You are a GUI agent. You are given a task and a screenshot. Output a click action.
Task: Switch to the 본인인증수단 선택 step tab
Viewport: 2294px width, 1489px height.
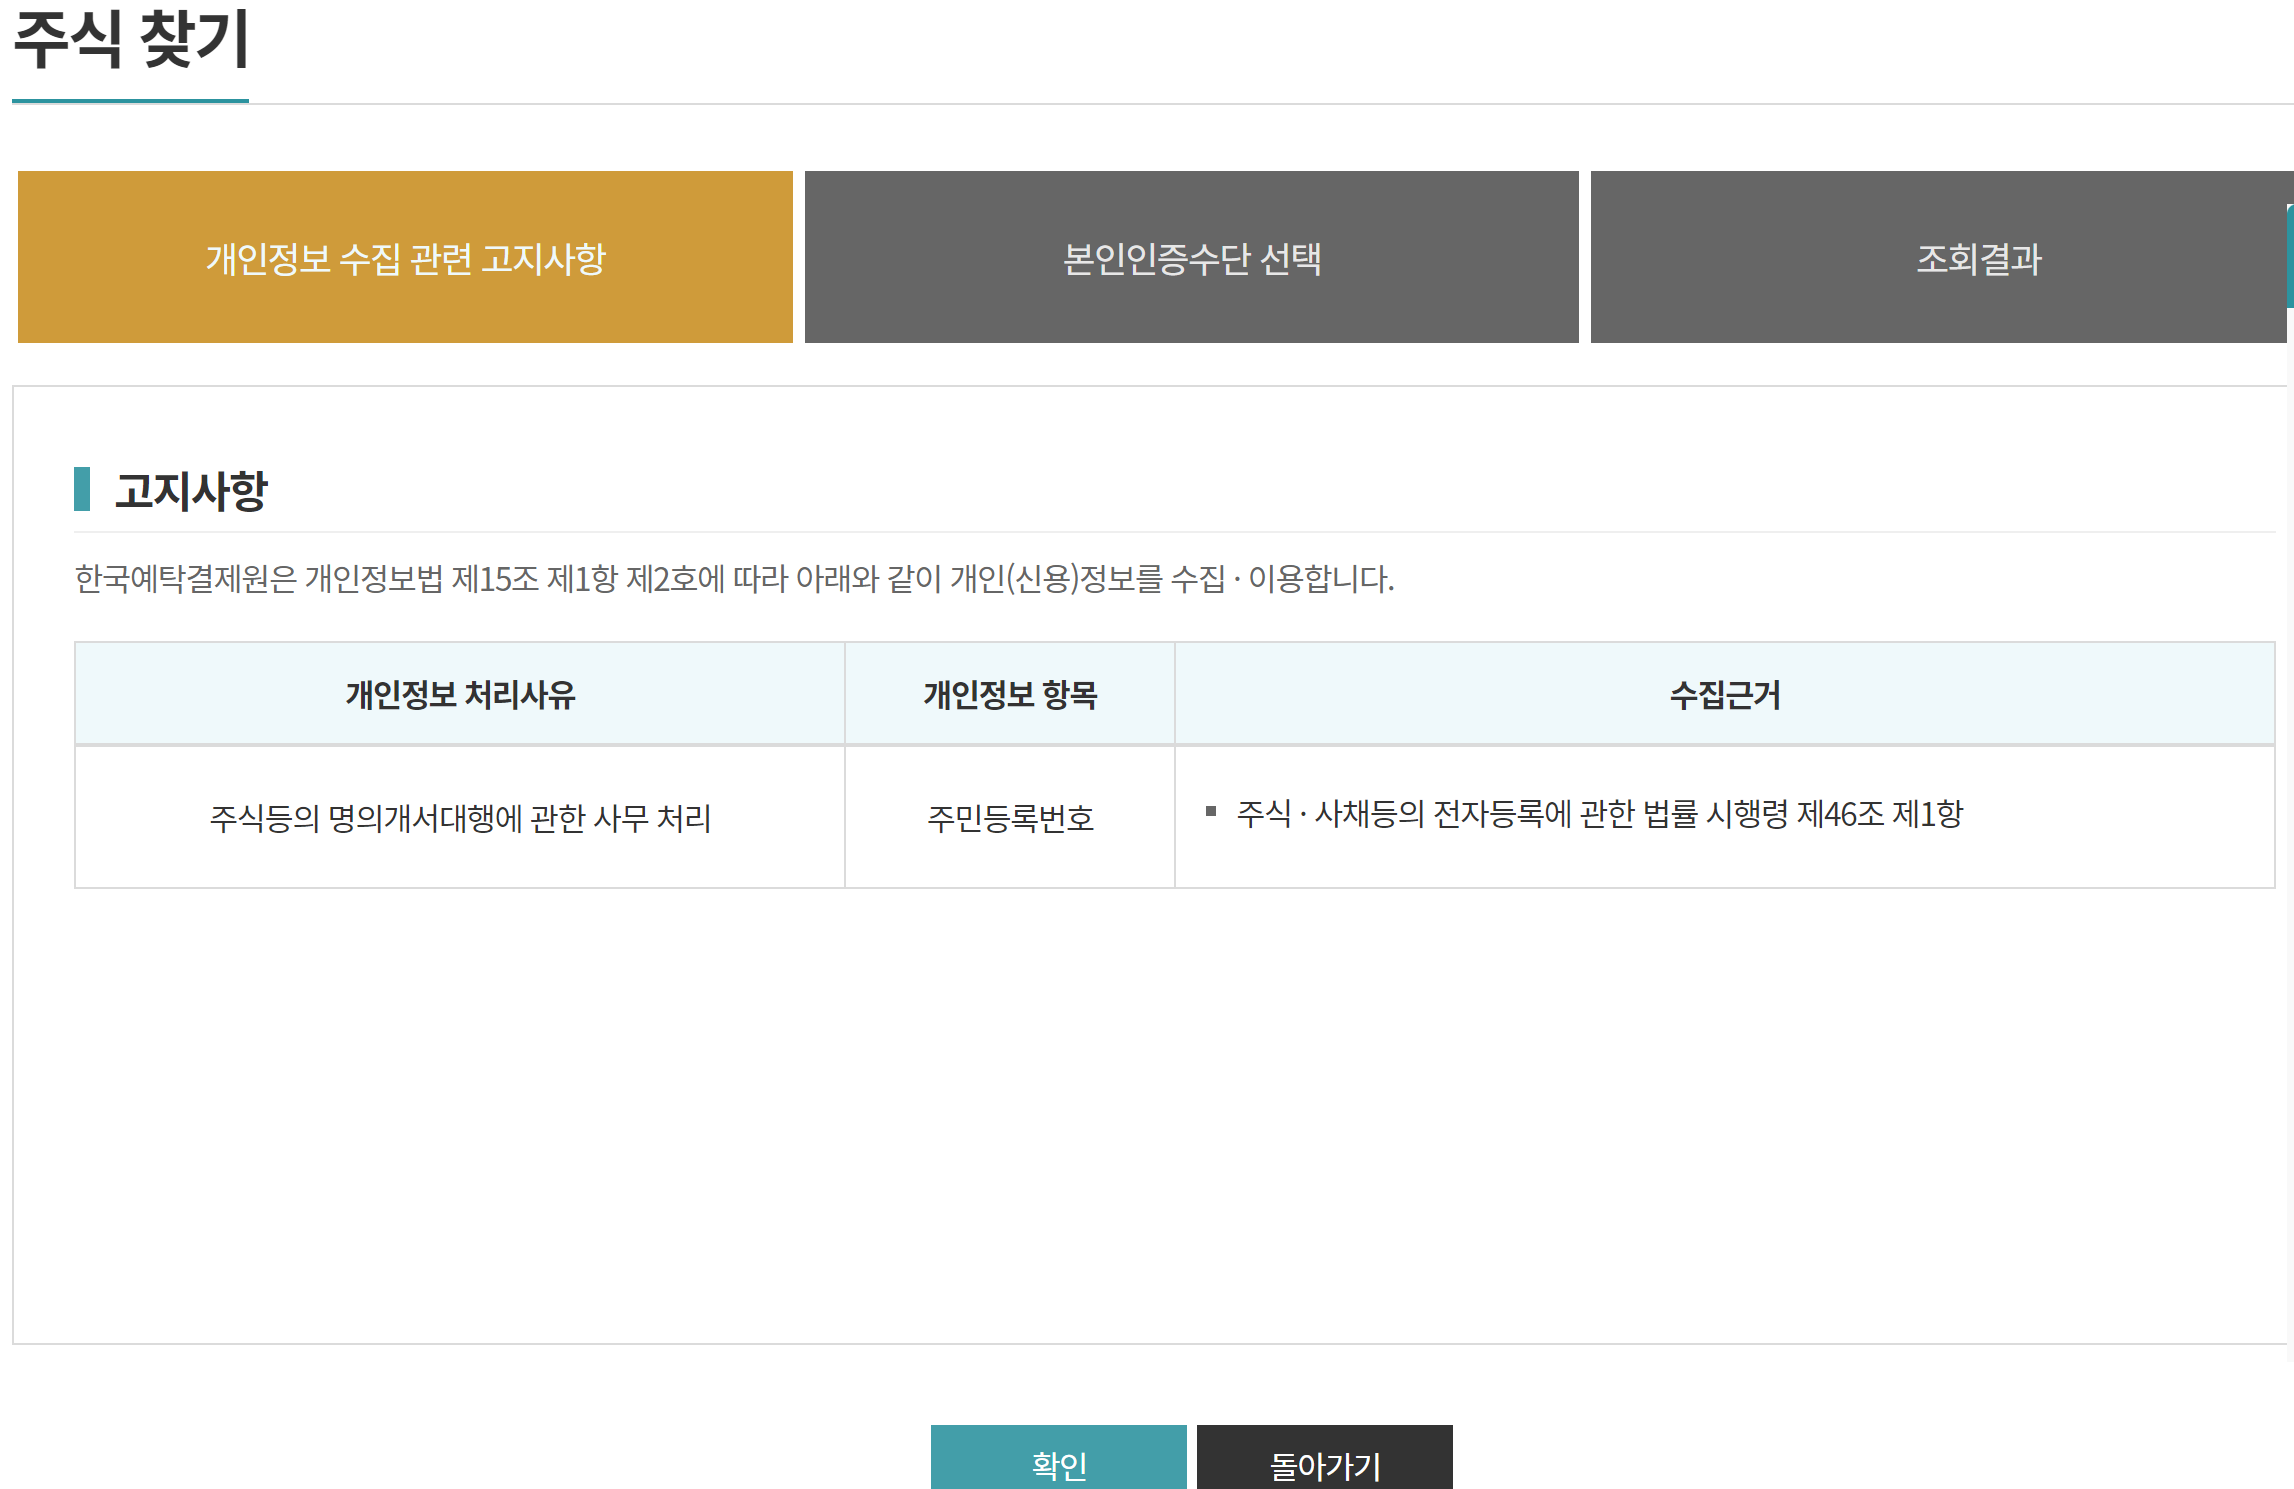click(1191, 258)
